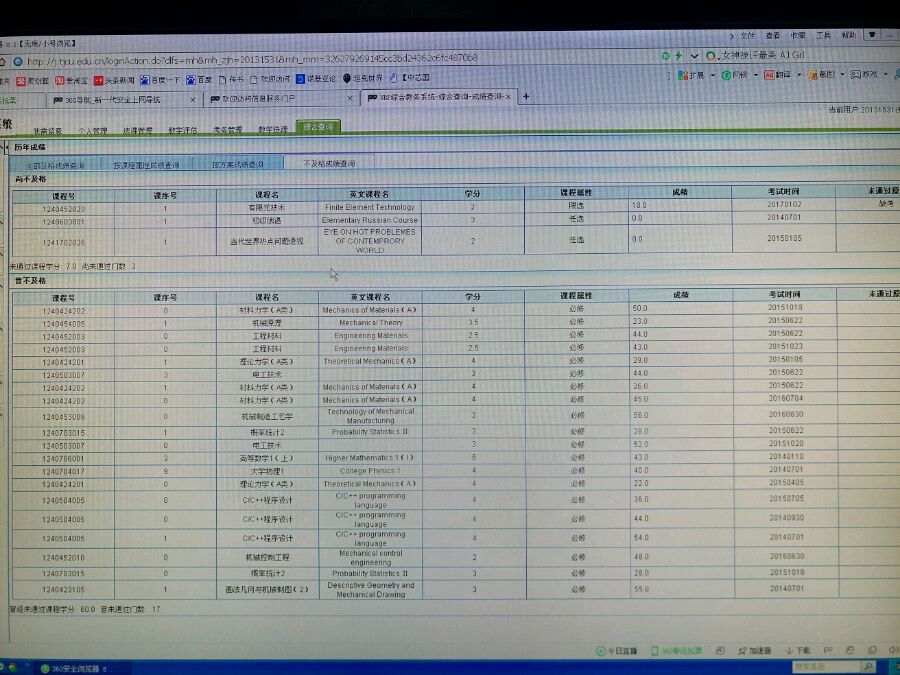Open the 百度一下 bookmark
Screen dimensions: 900x675
coord(160,80)
